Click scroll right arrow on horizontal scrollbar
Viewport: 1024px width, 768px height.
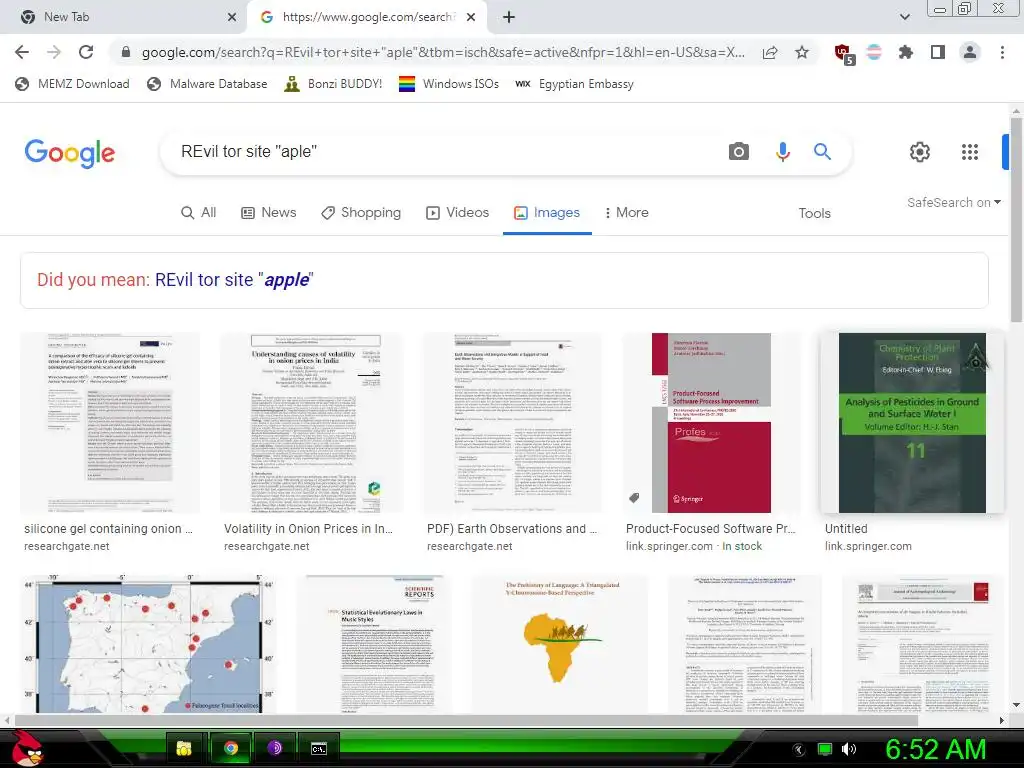pyautogui.click(x=1002, y=720)
